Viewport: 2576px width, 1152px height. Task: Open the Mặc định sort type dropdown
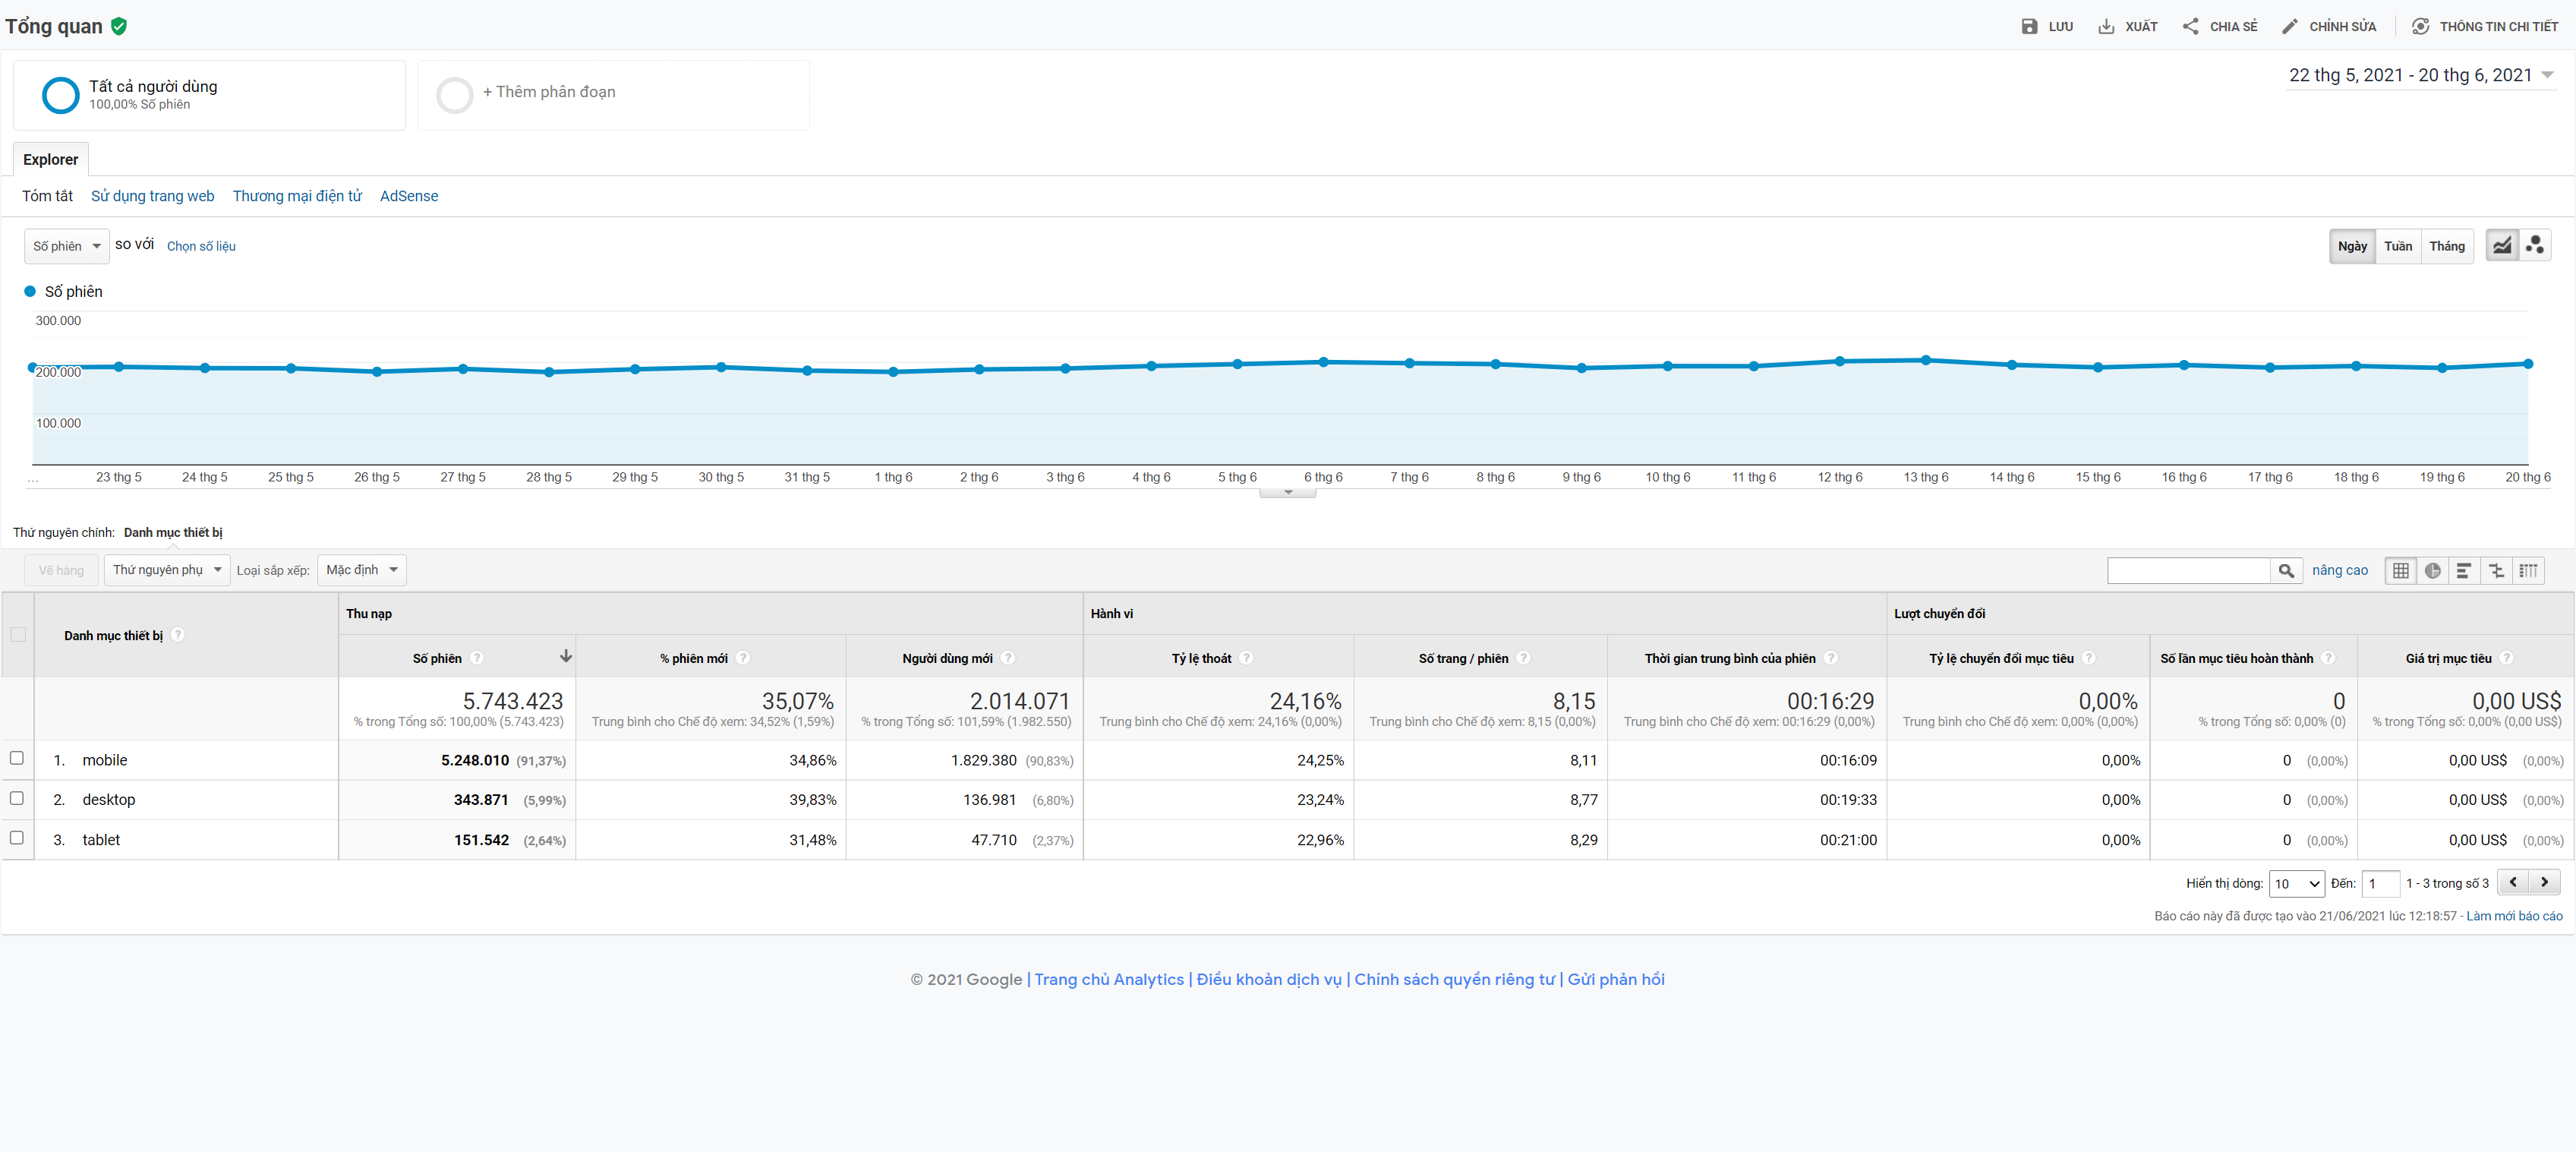pyautogui.click(x=361, y=570)
